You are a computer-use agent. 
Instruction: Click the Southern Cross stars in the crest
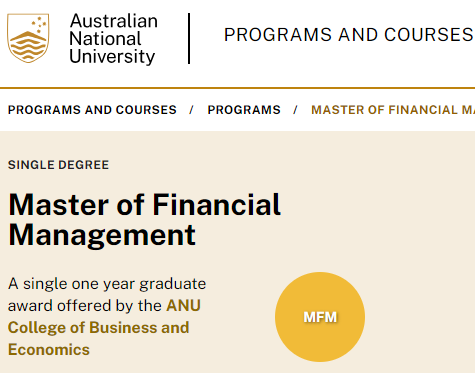(x=39, y=24)
